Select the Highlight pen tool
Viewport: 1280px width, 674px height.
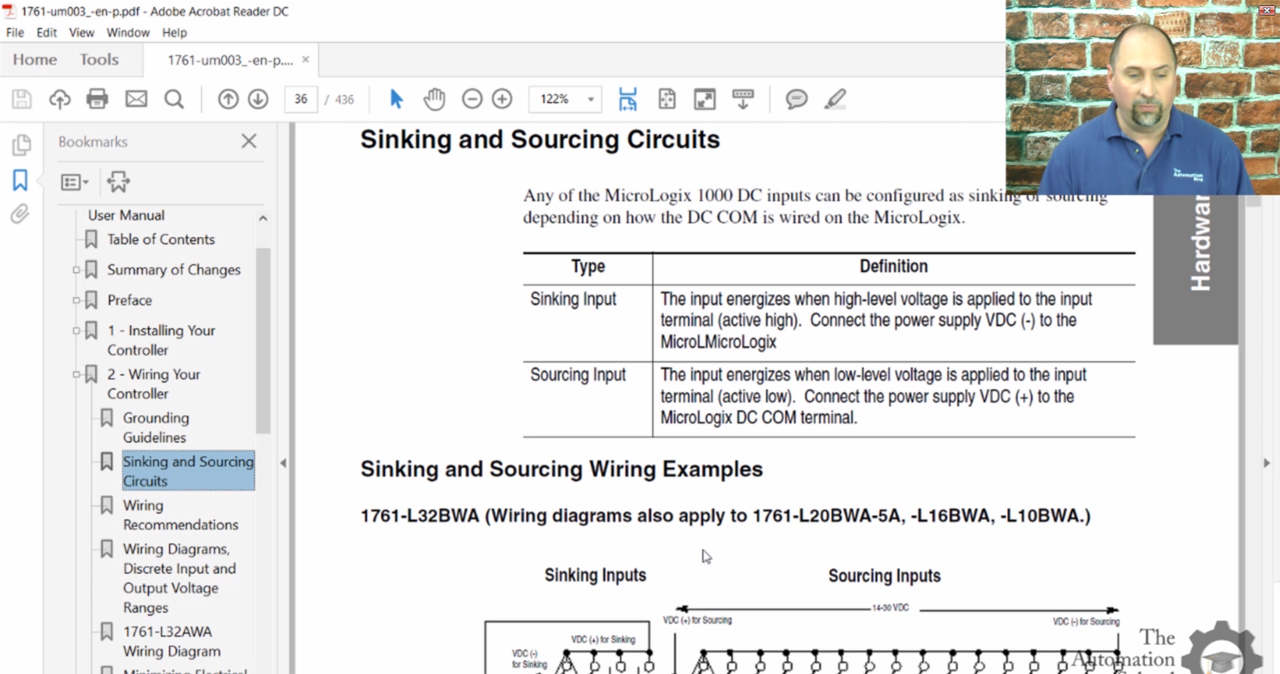point(835,99)
